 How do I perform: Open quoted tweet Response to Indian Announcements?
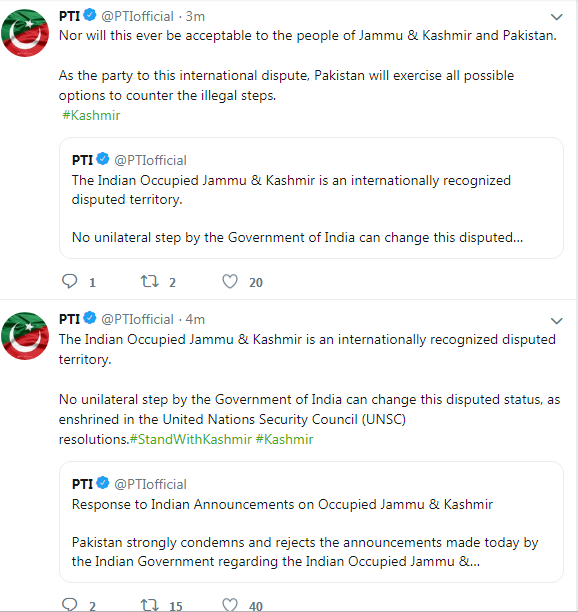pyautogui.click(x=311, y=522)
